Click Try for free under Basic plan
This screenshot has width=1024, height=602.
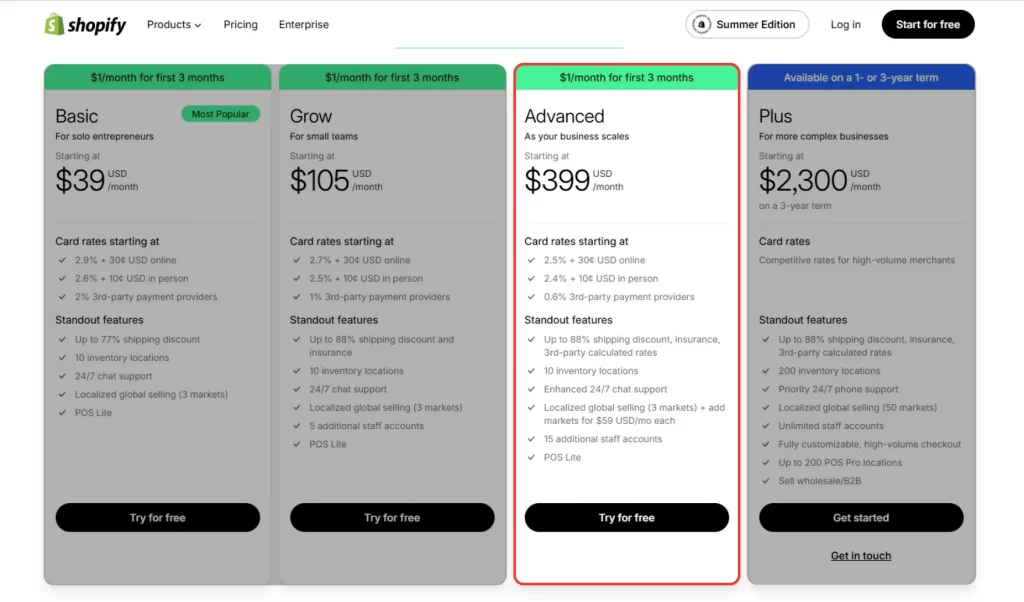coord(158,518)
